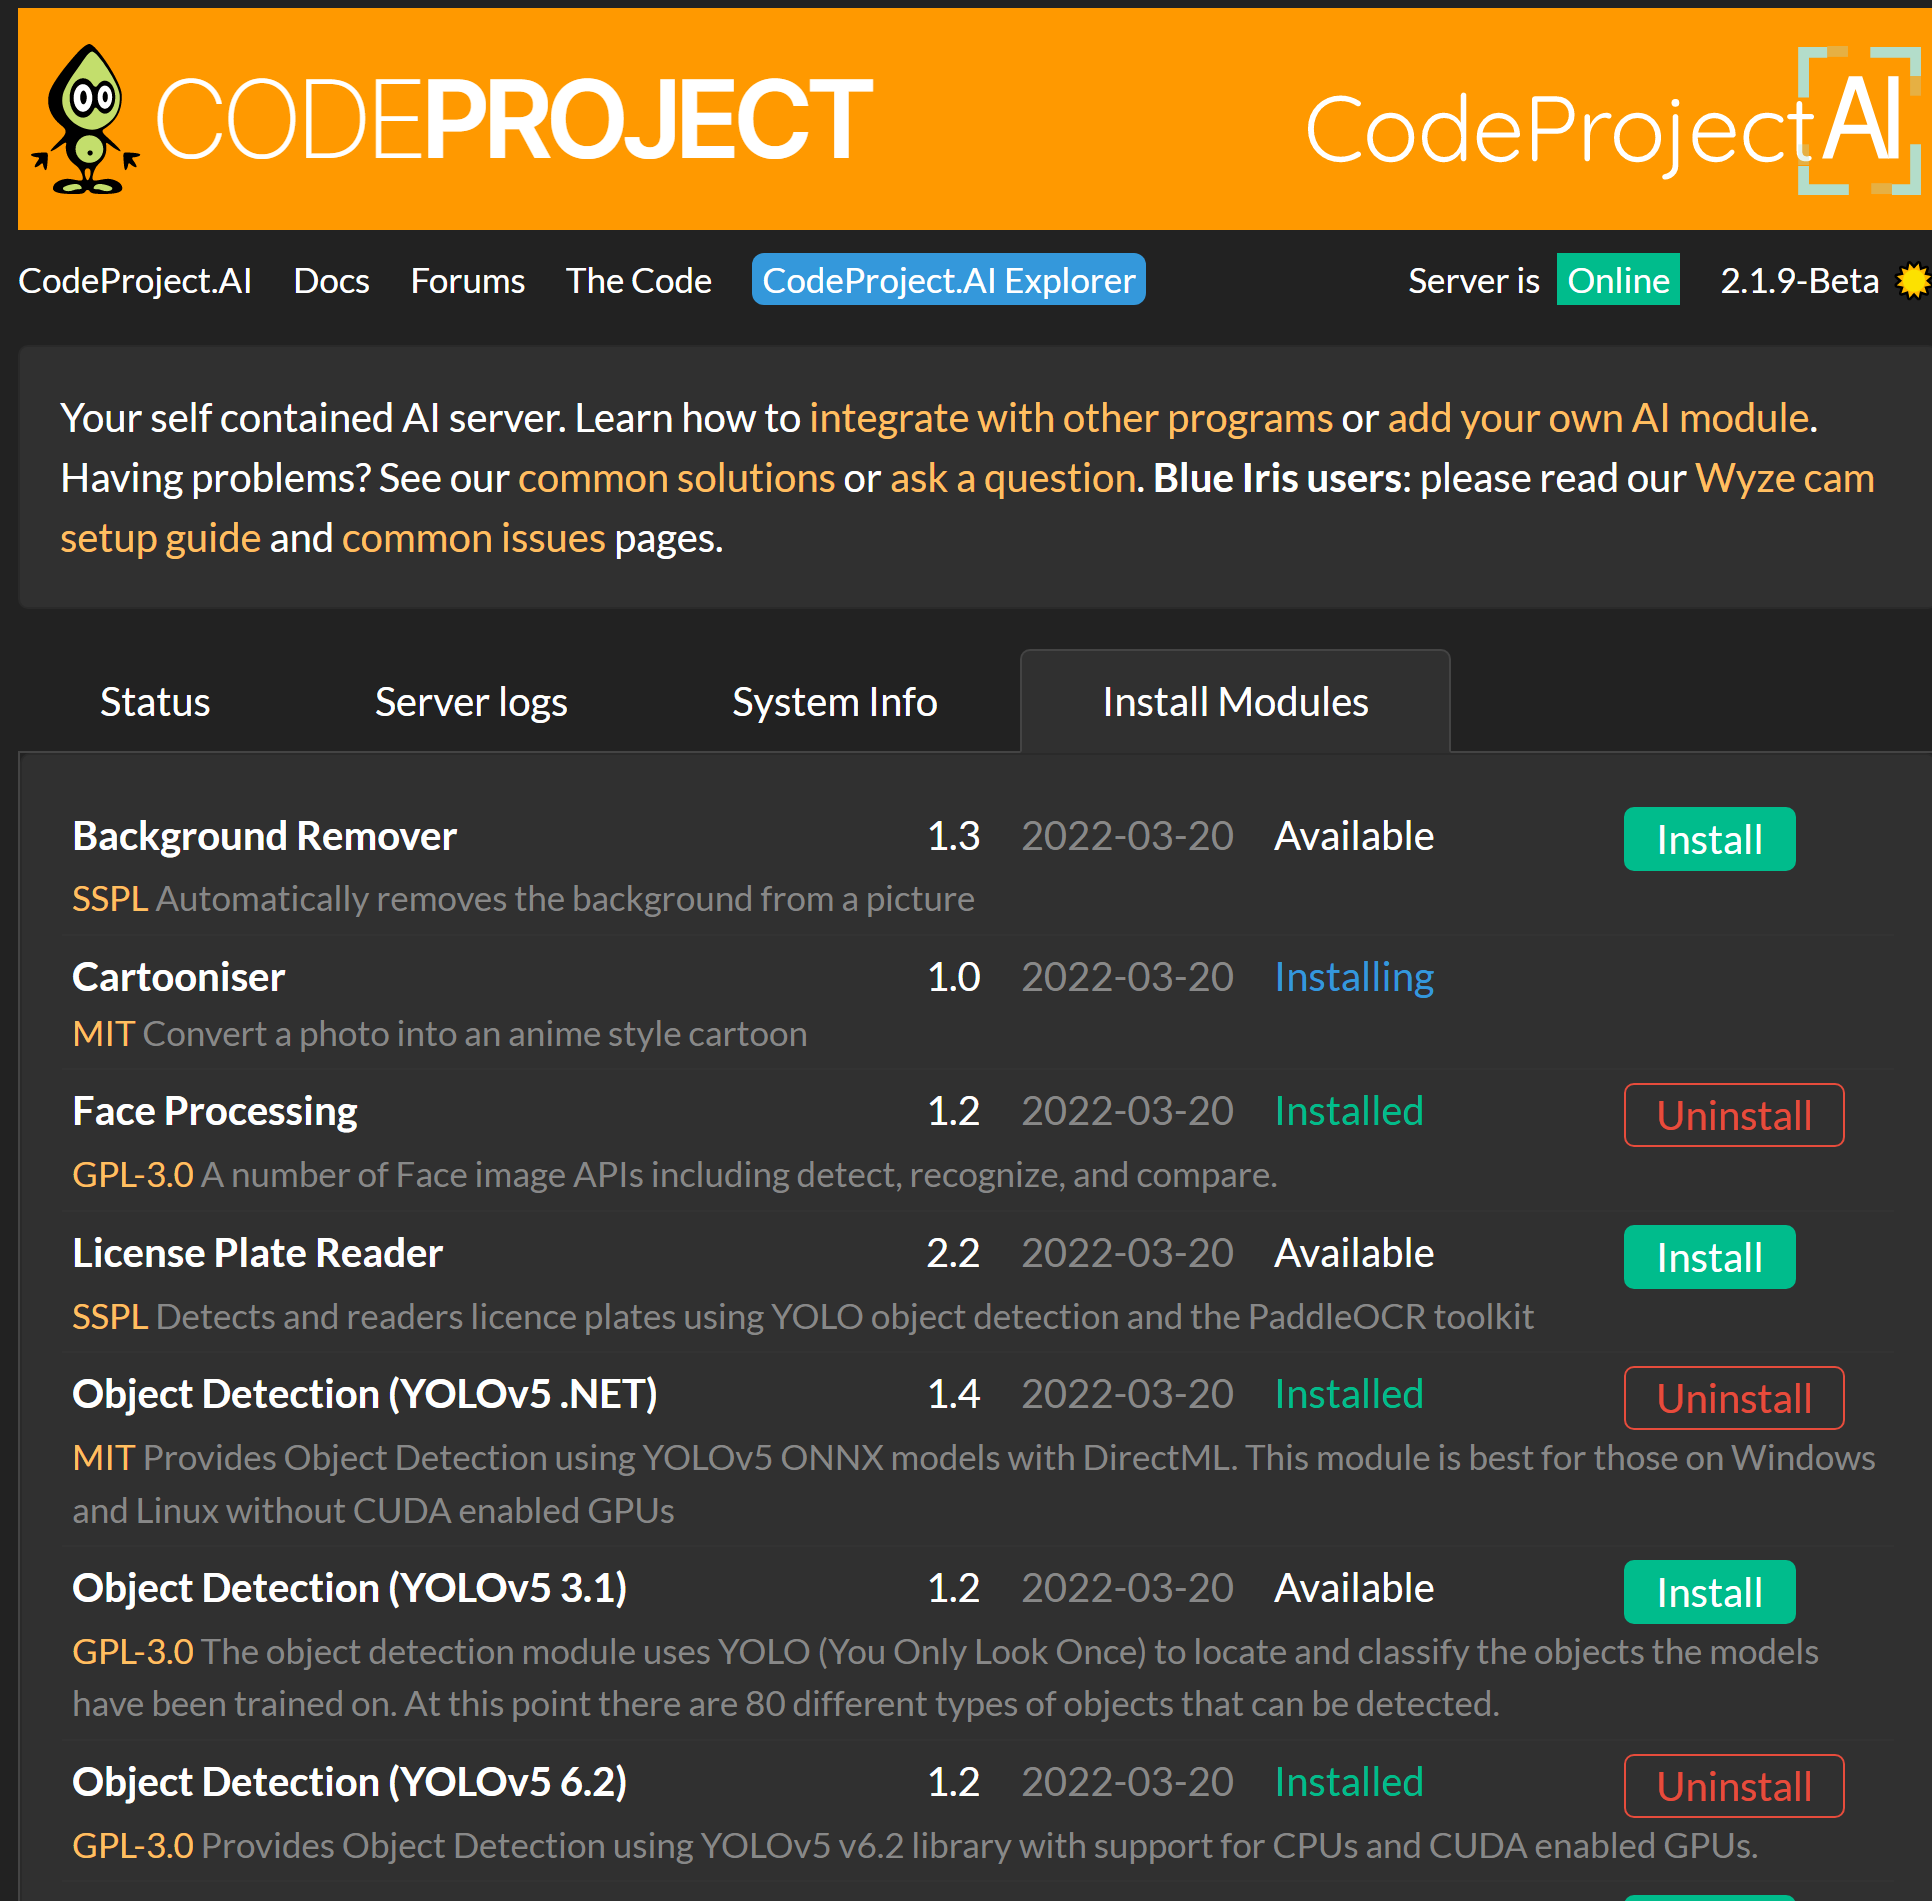Open 'add your own AI module' link
The width and height of the screenshot is (1932, 1901).
coord(1598,418)
